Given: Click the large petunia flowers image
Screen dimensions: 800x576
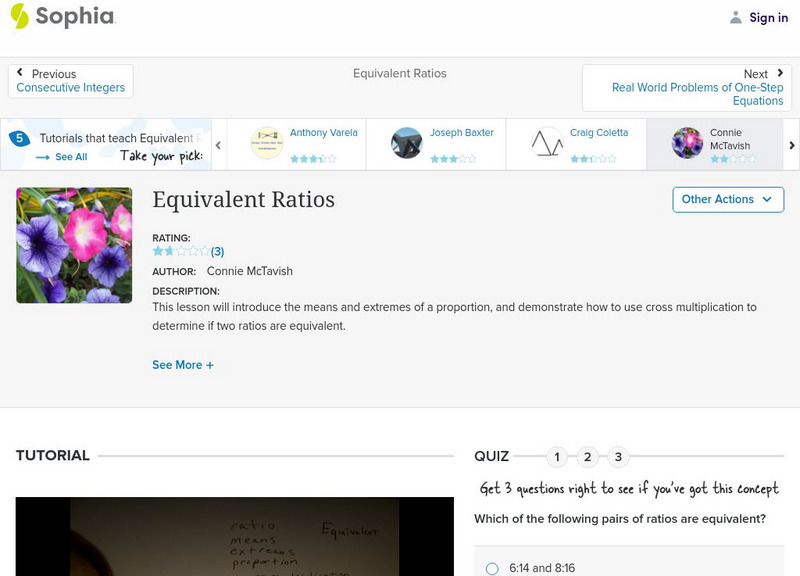Looking at the screenshot, I should 74,245.
